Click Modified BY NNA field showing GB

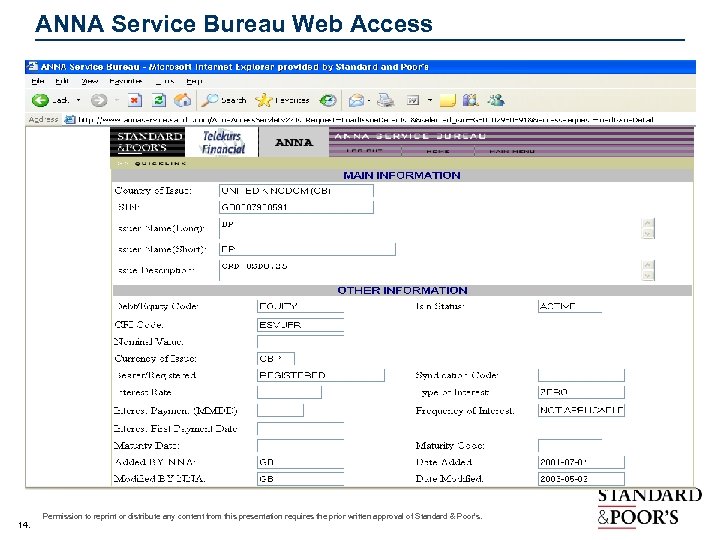[300, 478]
